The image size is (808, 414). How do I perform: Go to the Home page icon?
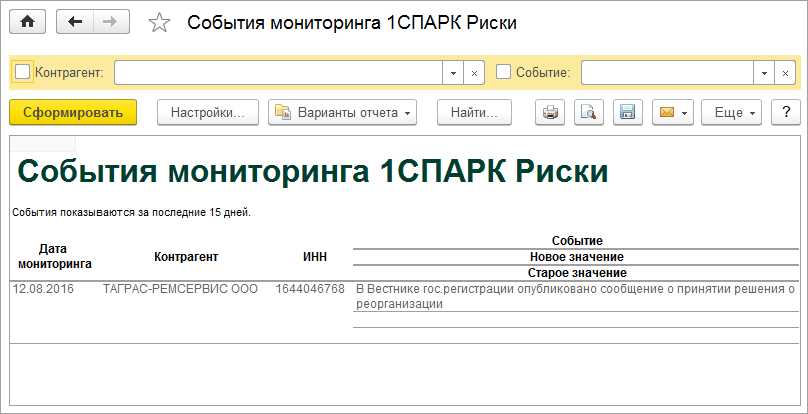[x=27, y=22]
